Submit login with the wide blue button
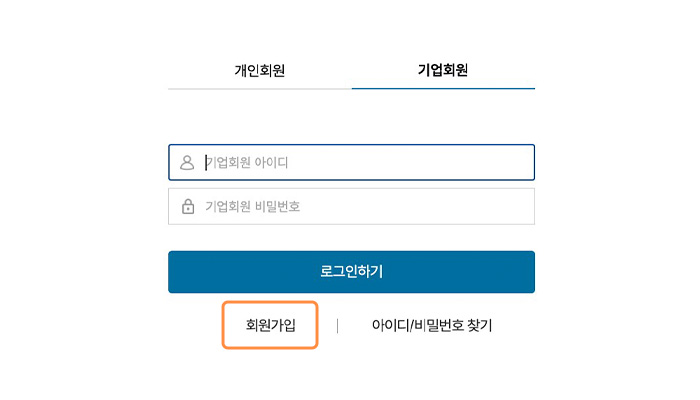 coord(351,272)
